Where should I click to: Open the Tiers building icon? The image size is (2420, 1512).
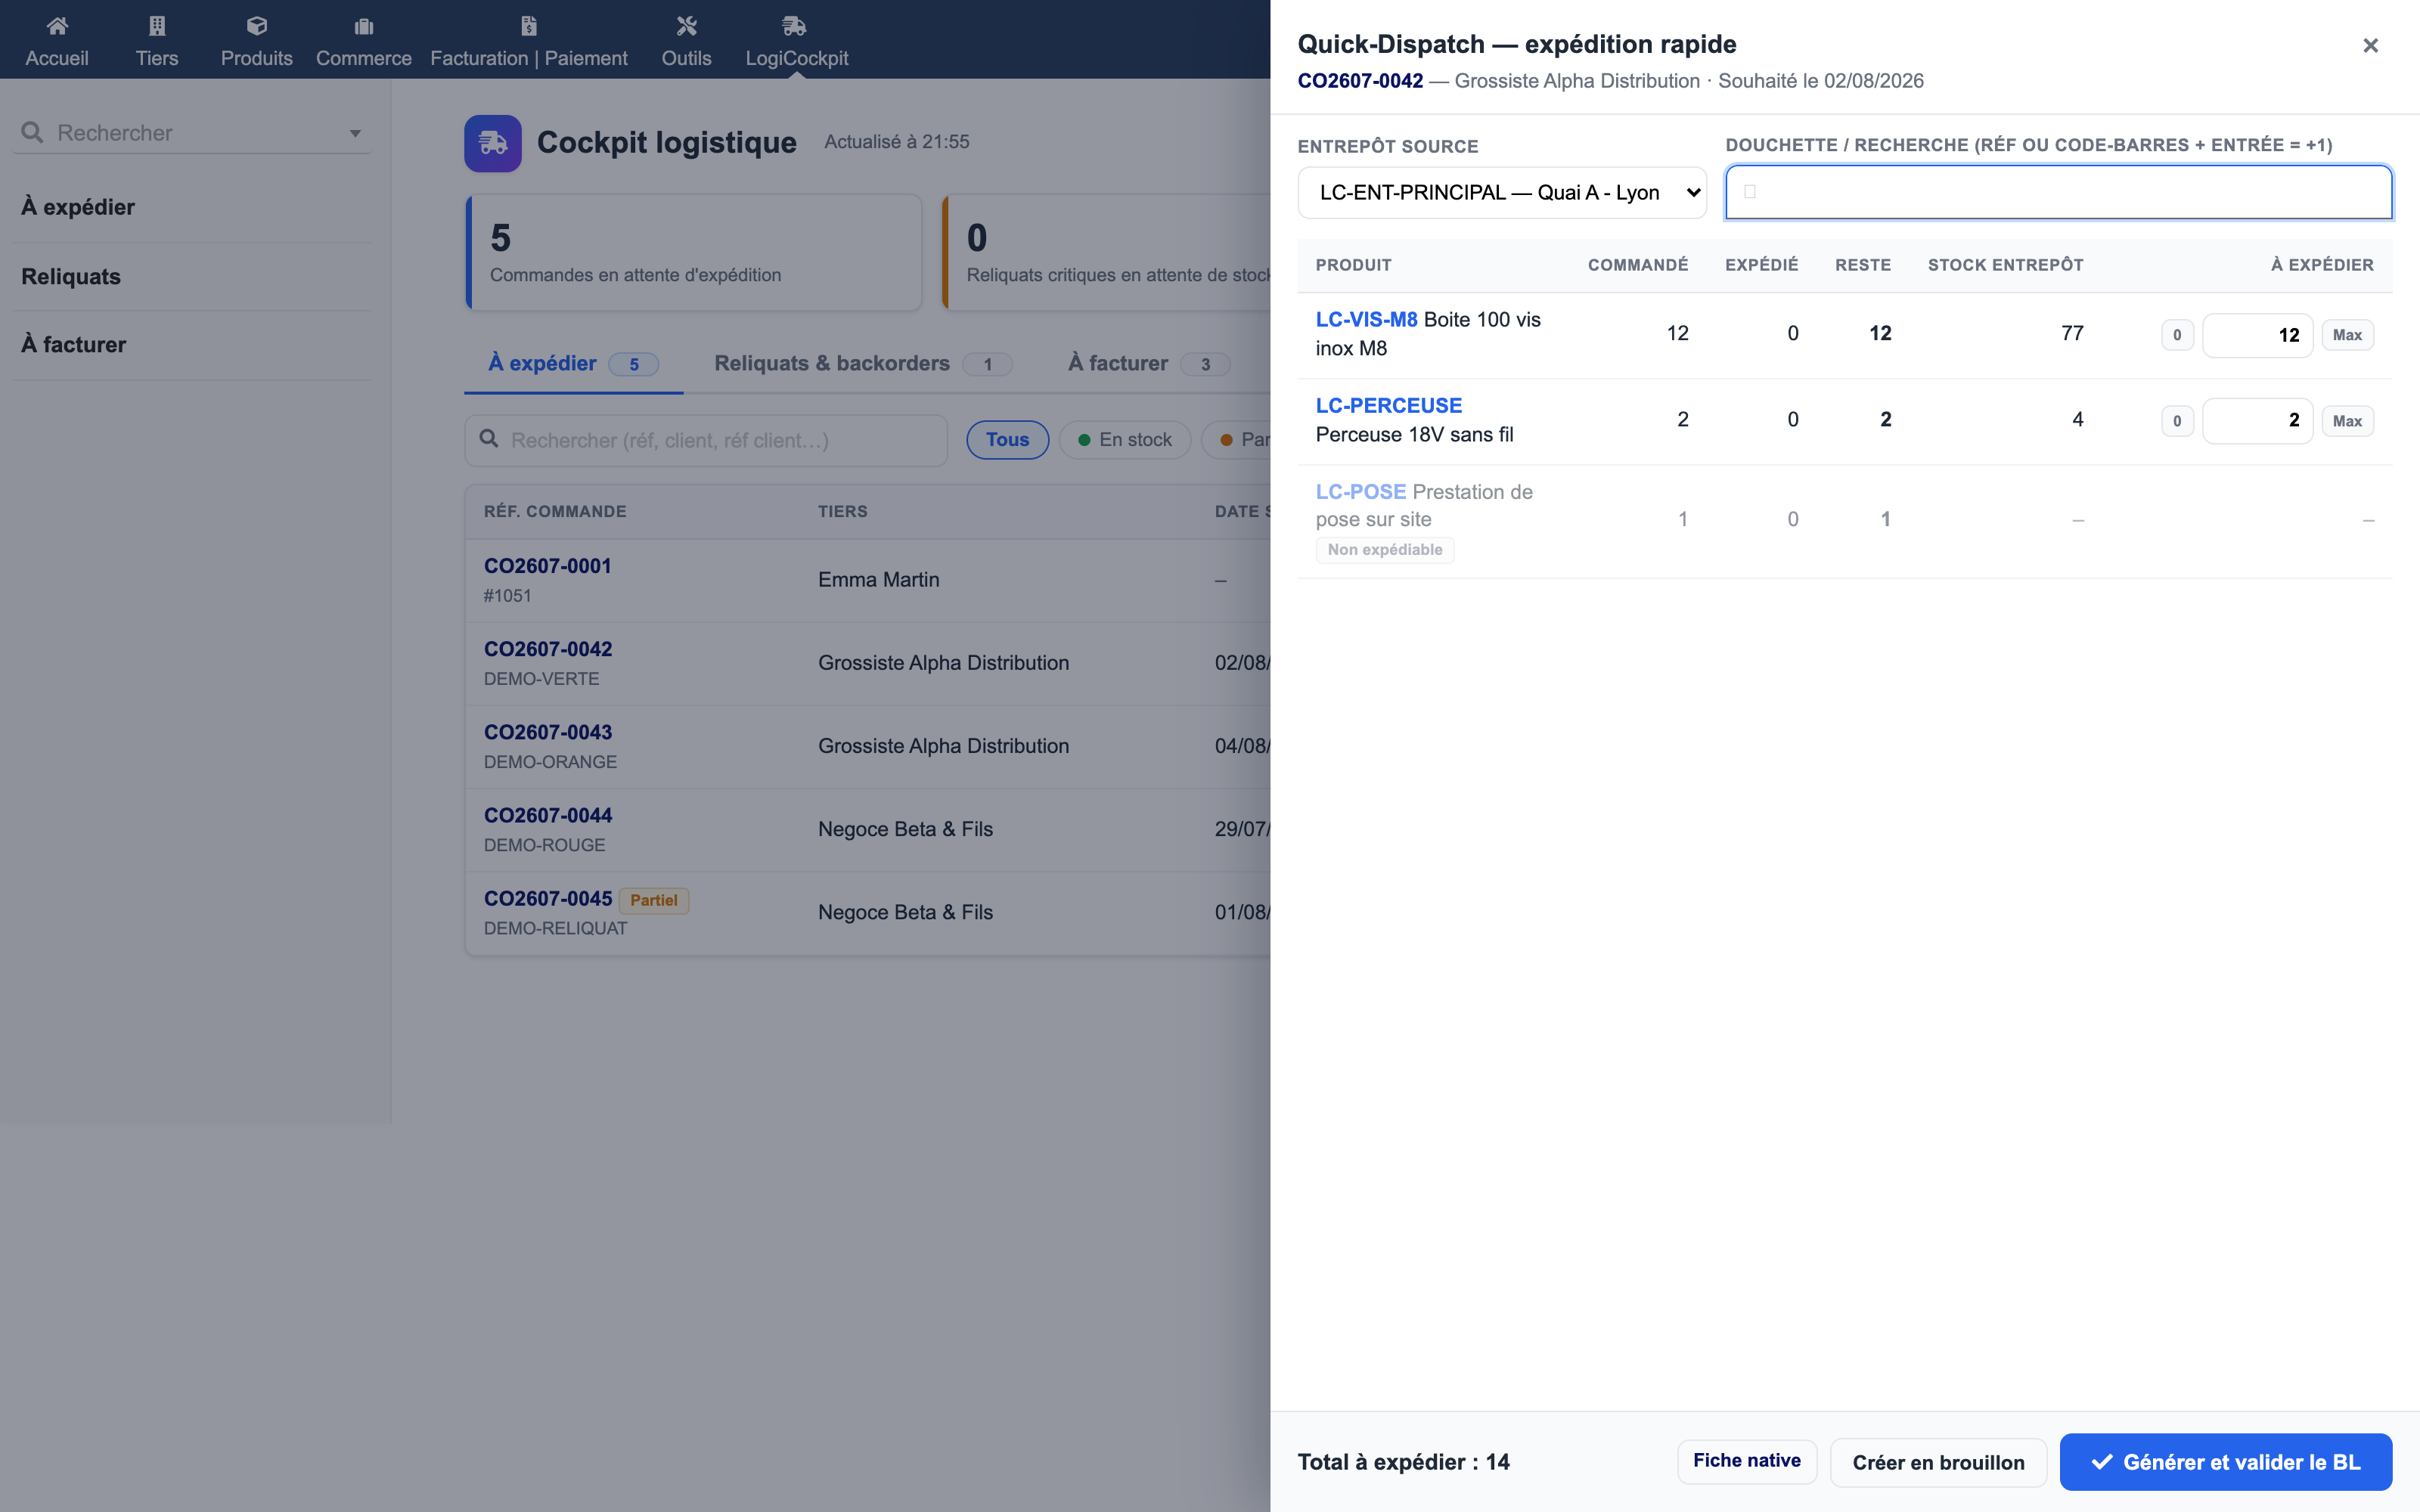157,26
